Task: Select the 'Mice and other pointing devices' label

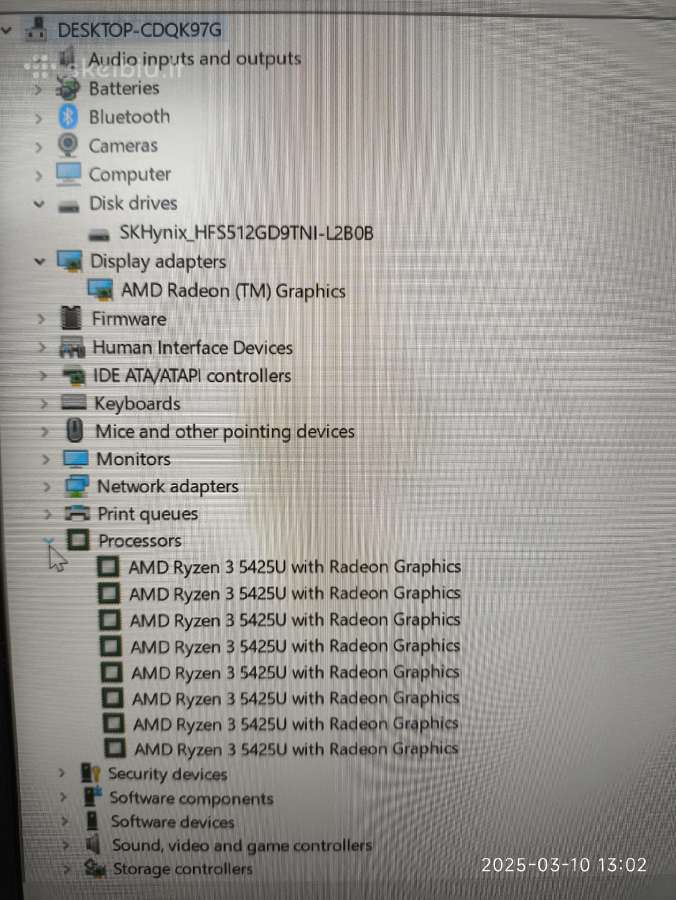Action: [x=225, y=432]
